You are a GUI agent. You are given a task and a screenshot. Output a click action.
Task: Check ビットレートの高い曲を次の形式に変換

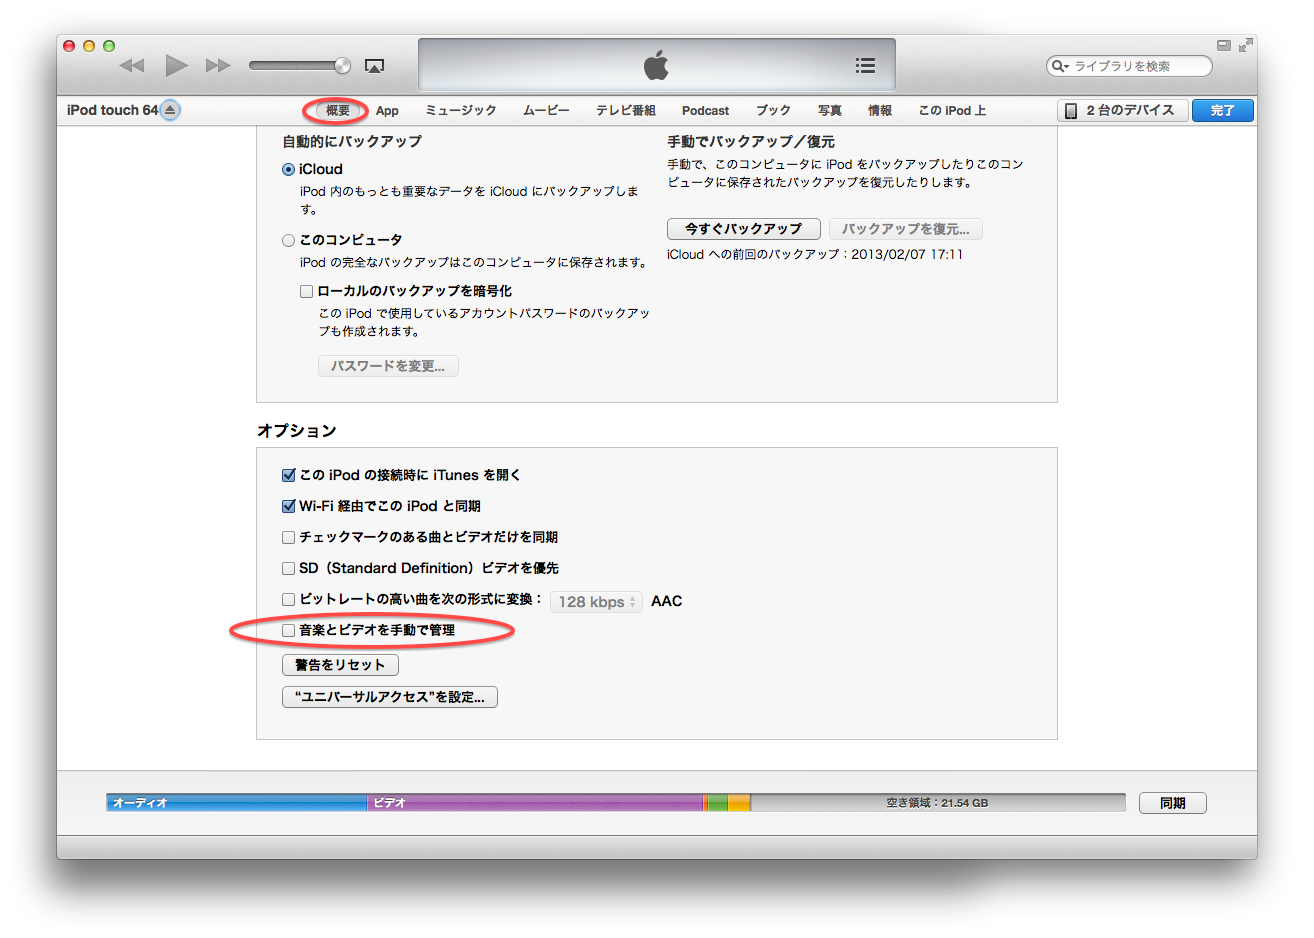pyautogui.click(x=289, y=600)
